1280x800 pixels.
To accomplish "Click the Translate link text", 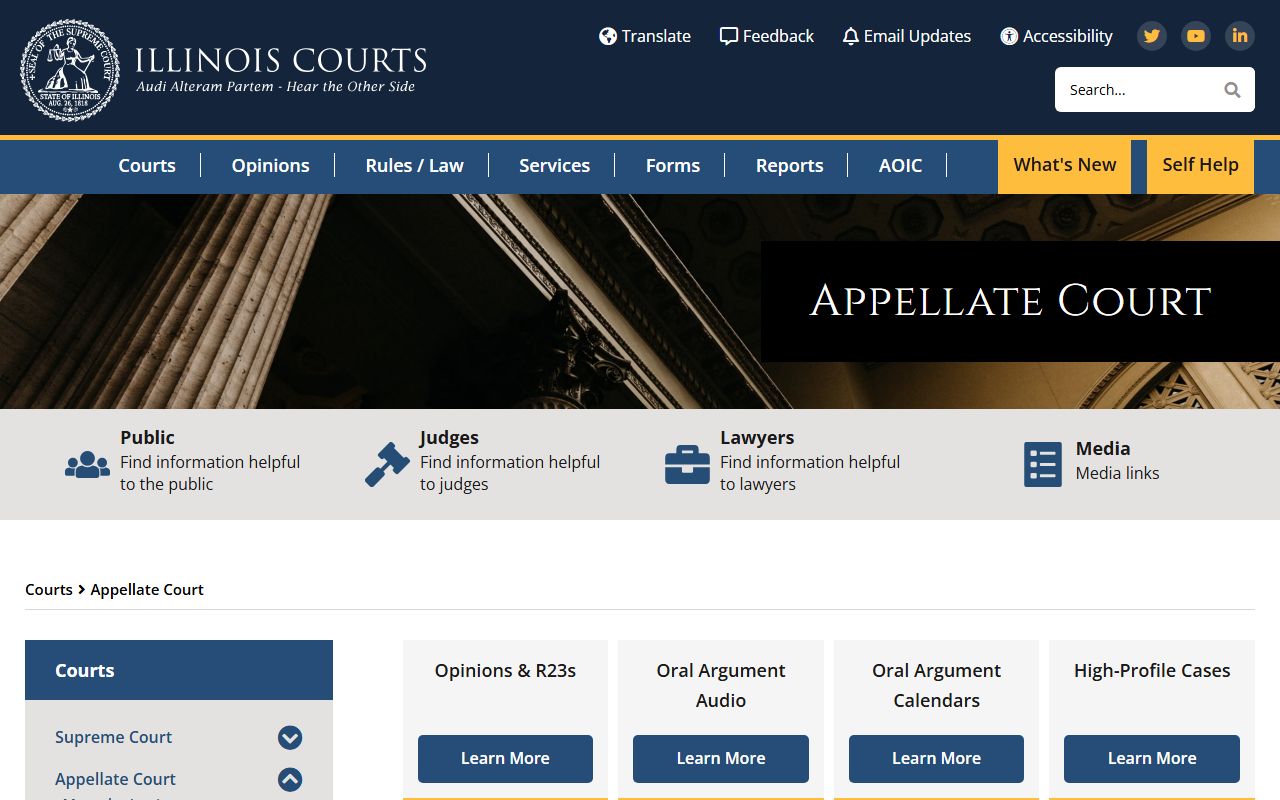I will 656,36.
